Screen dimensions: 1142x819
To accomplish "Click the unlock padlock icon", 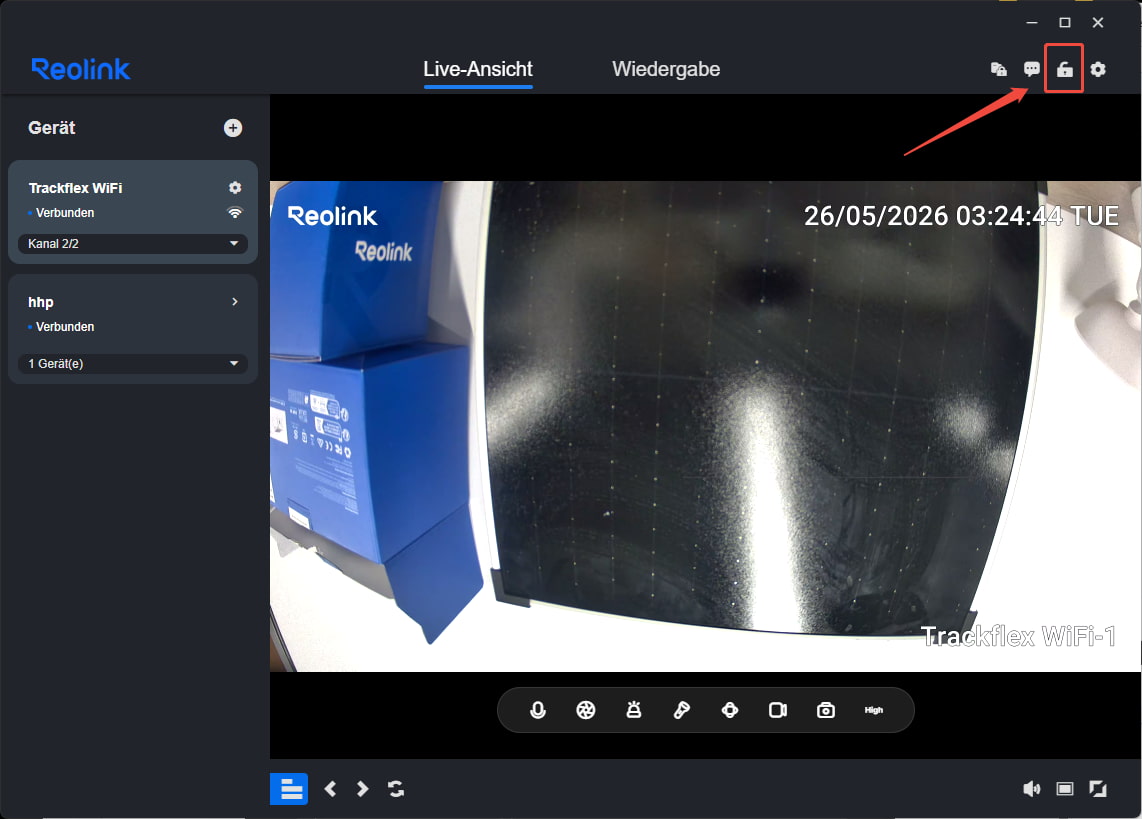I will point(1065,69).
